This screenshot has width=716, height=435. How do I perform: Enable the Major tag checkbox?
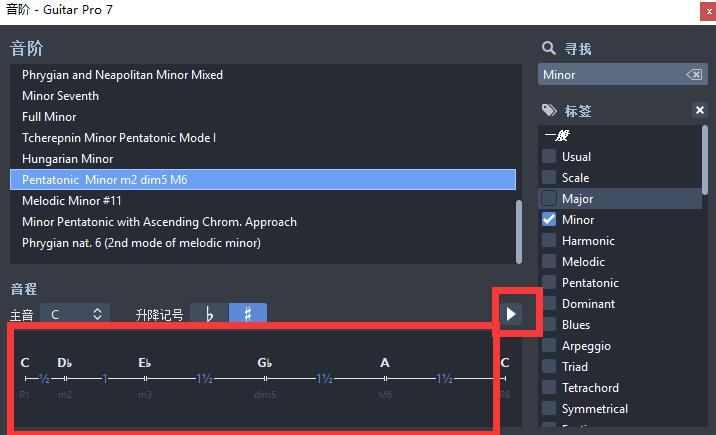pos(549,199)
